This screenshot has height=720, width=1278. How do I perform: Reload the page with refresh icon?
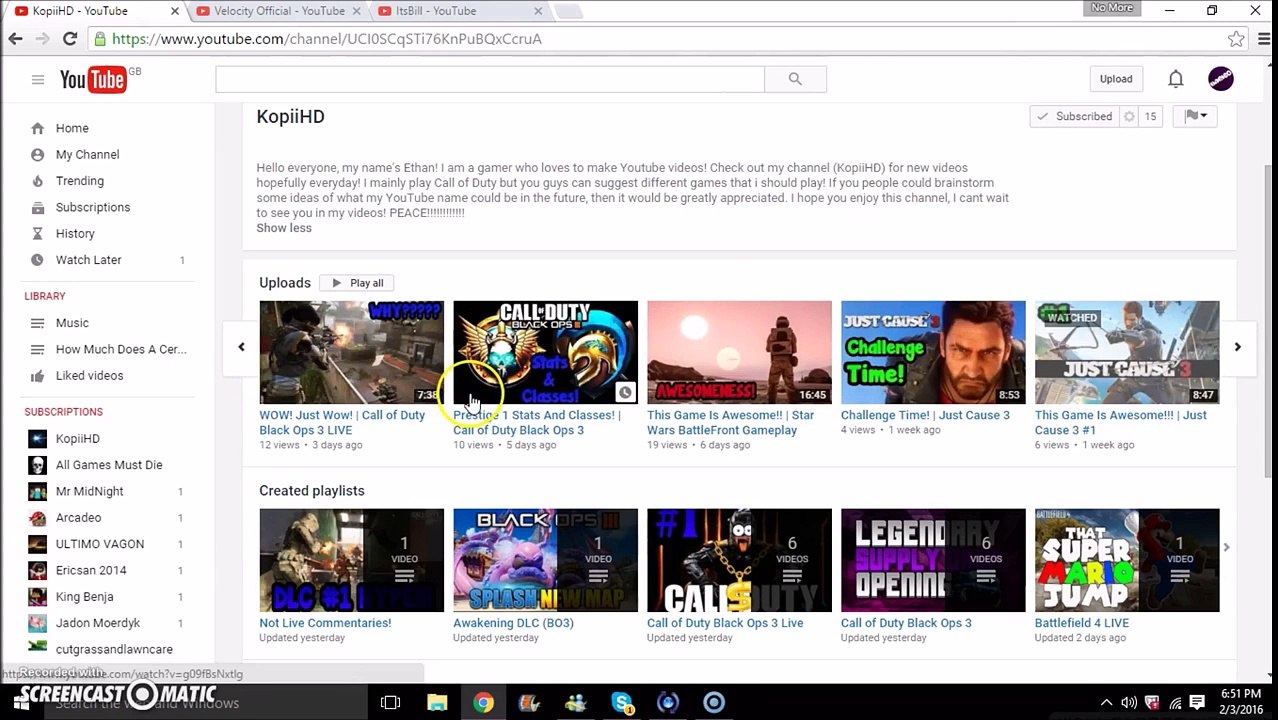tap(70, 39)
